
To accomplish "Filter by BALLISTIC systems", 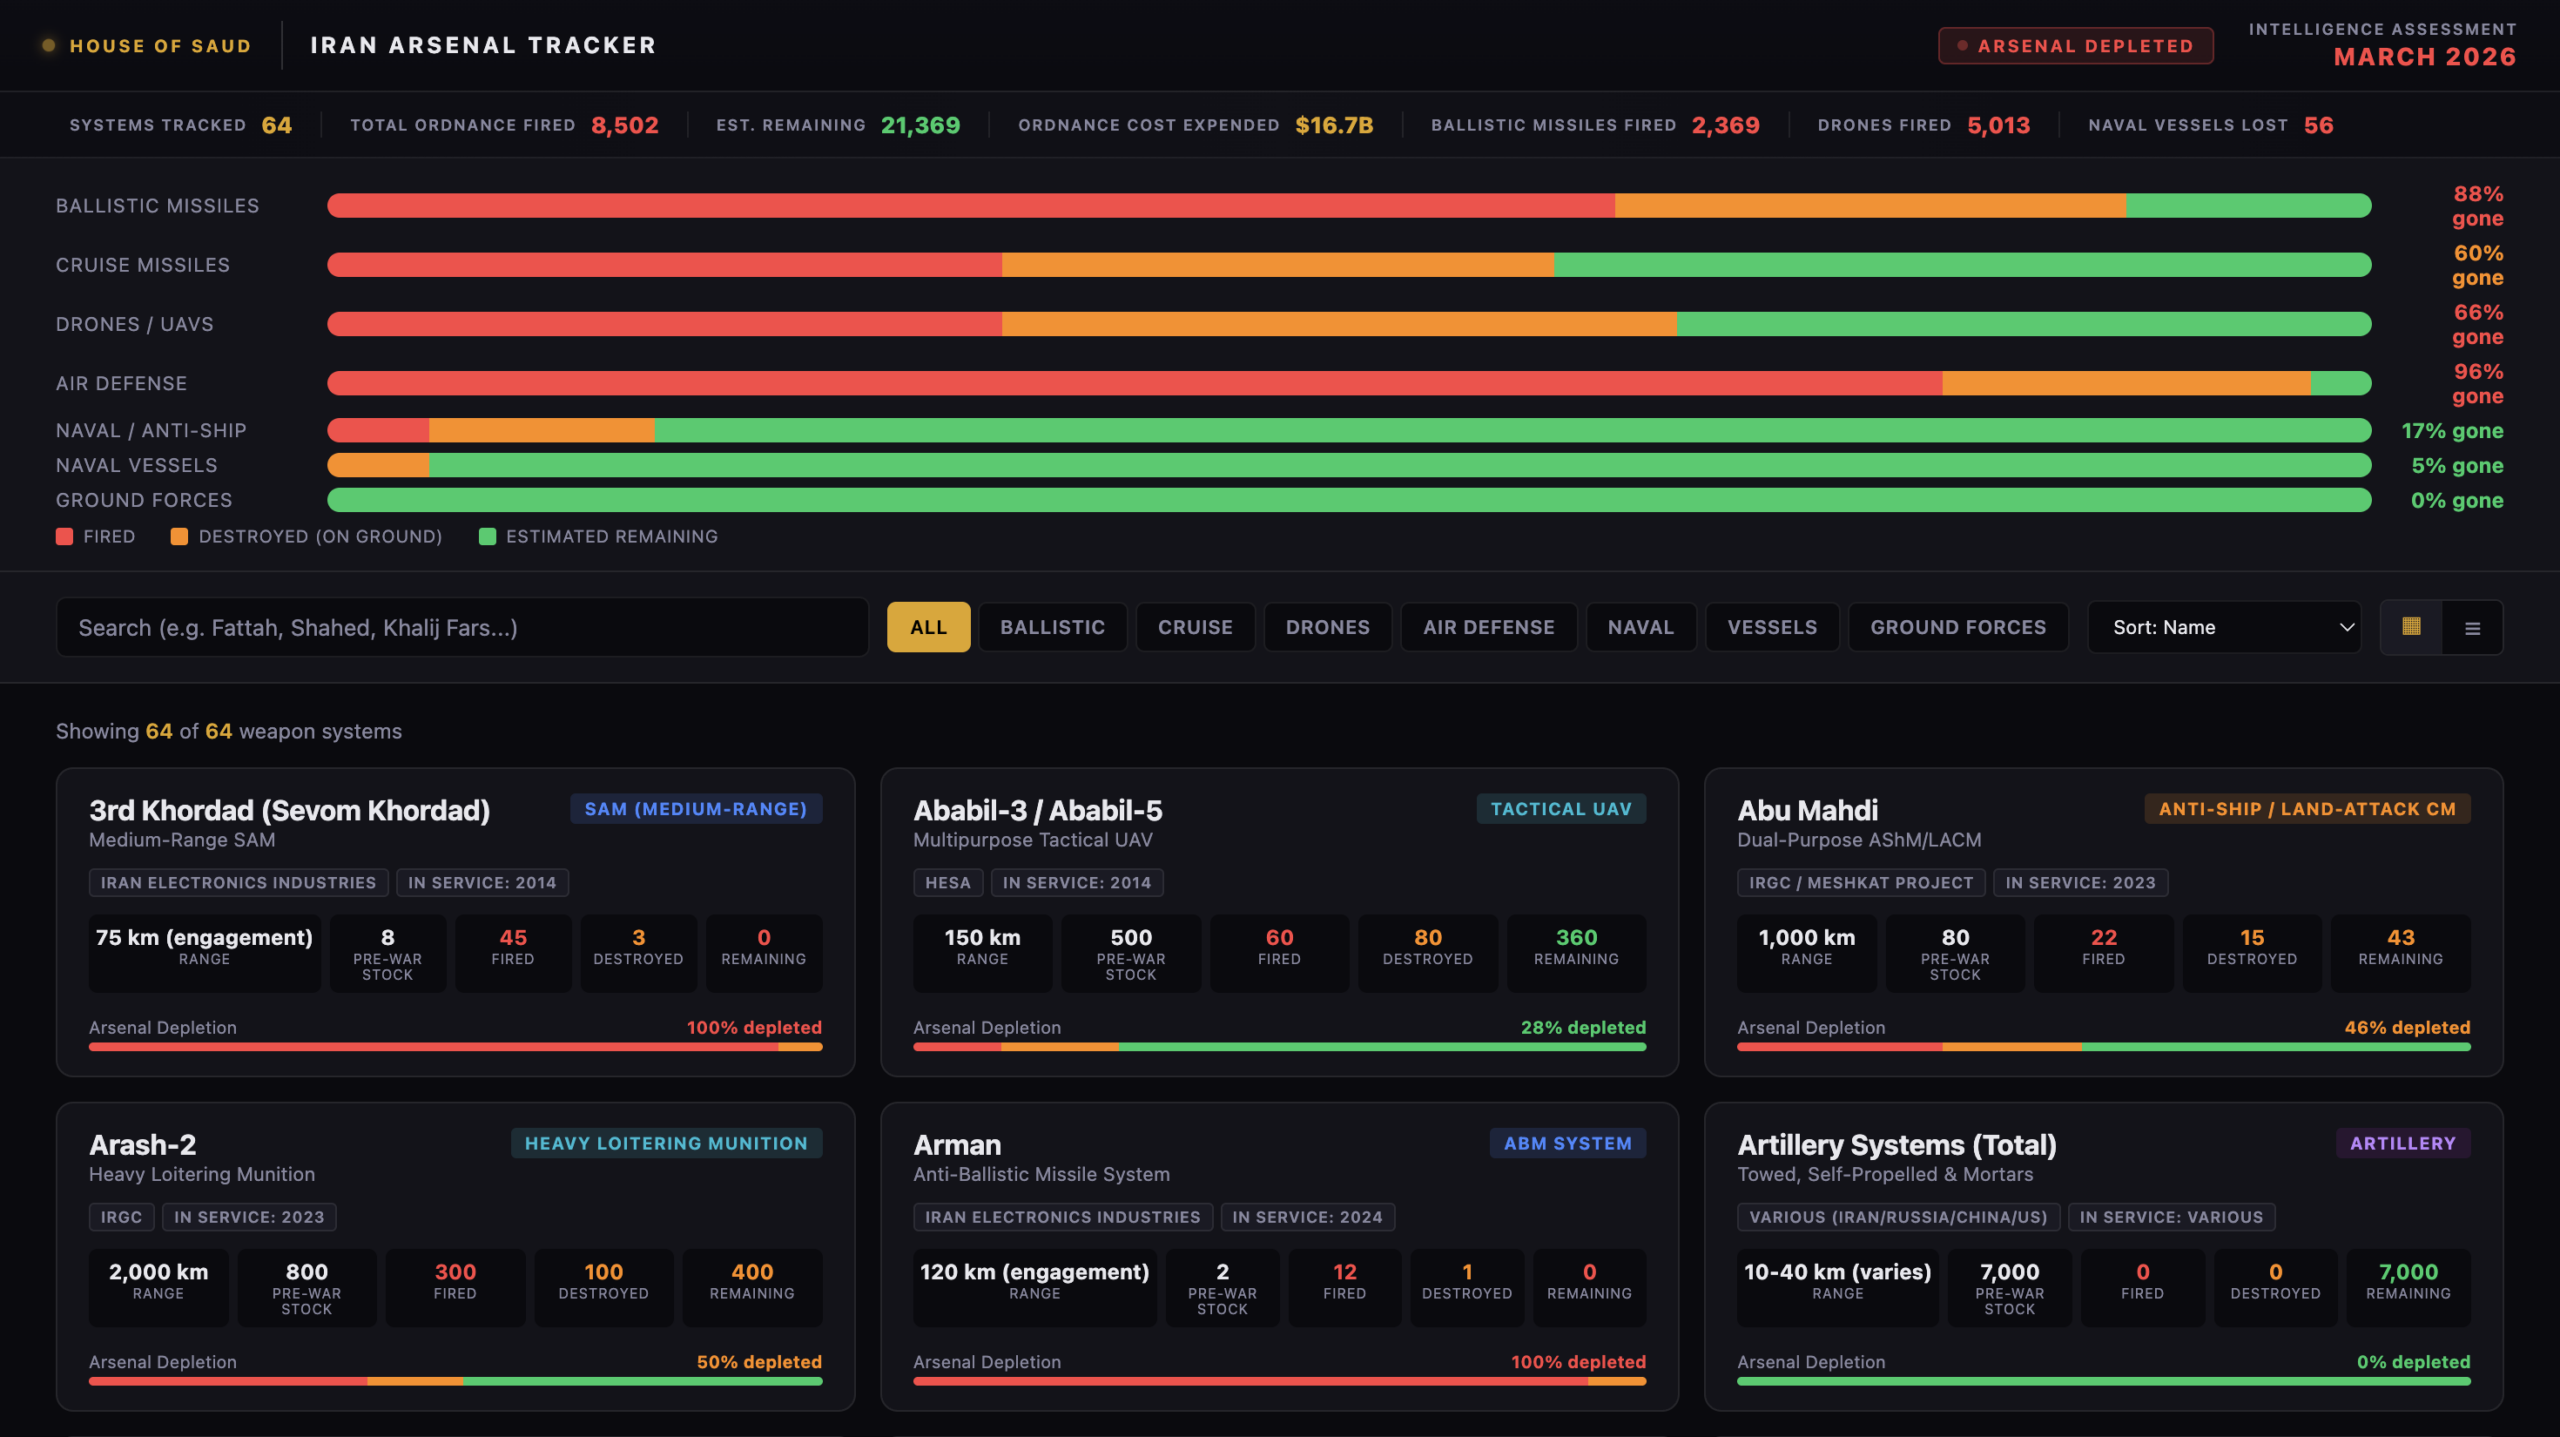I will coord(1052,628).
